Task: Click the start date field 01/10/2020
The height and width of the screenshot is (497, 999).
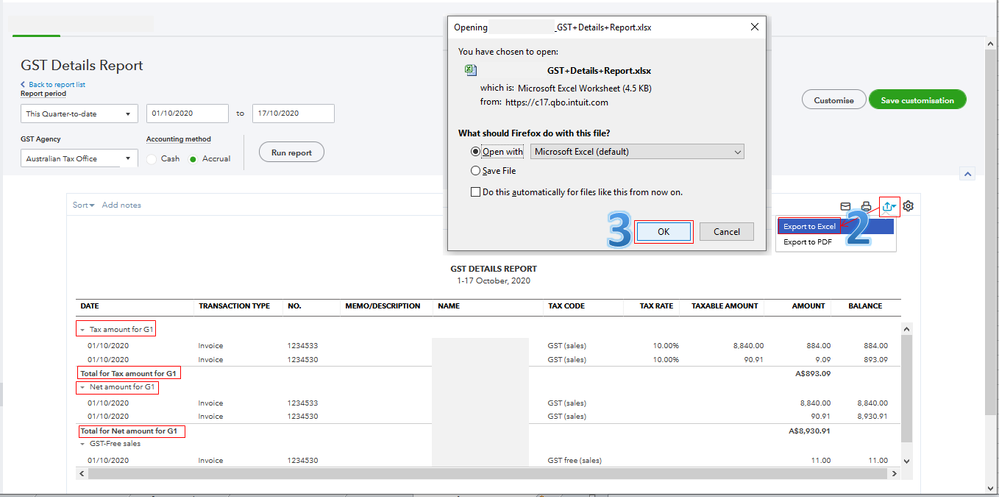Action: 187,113
